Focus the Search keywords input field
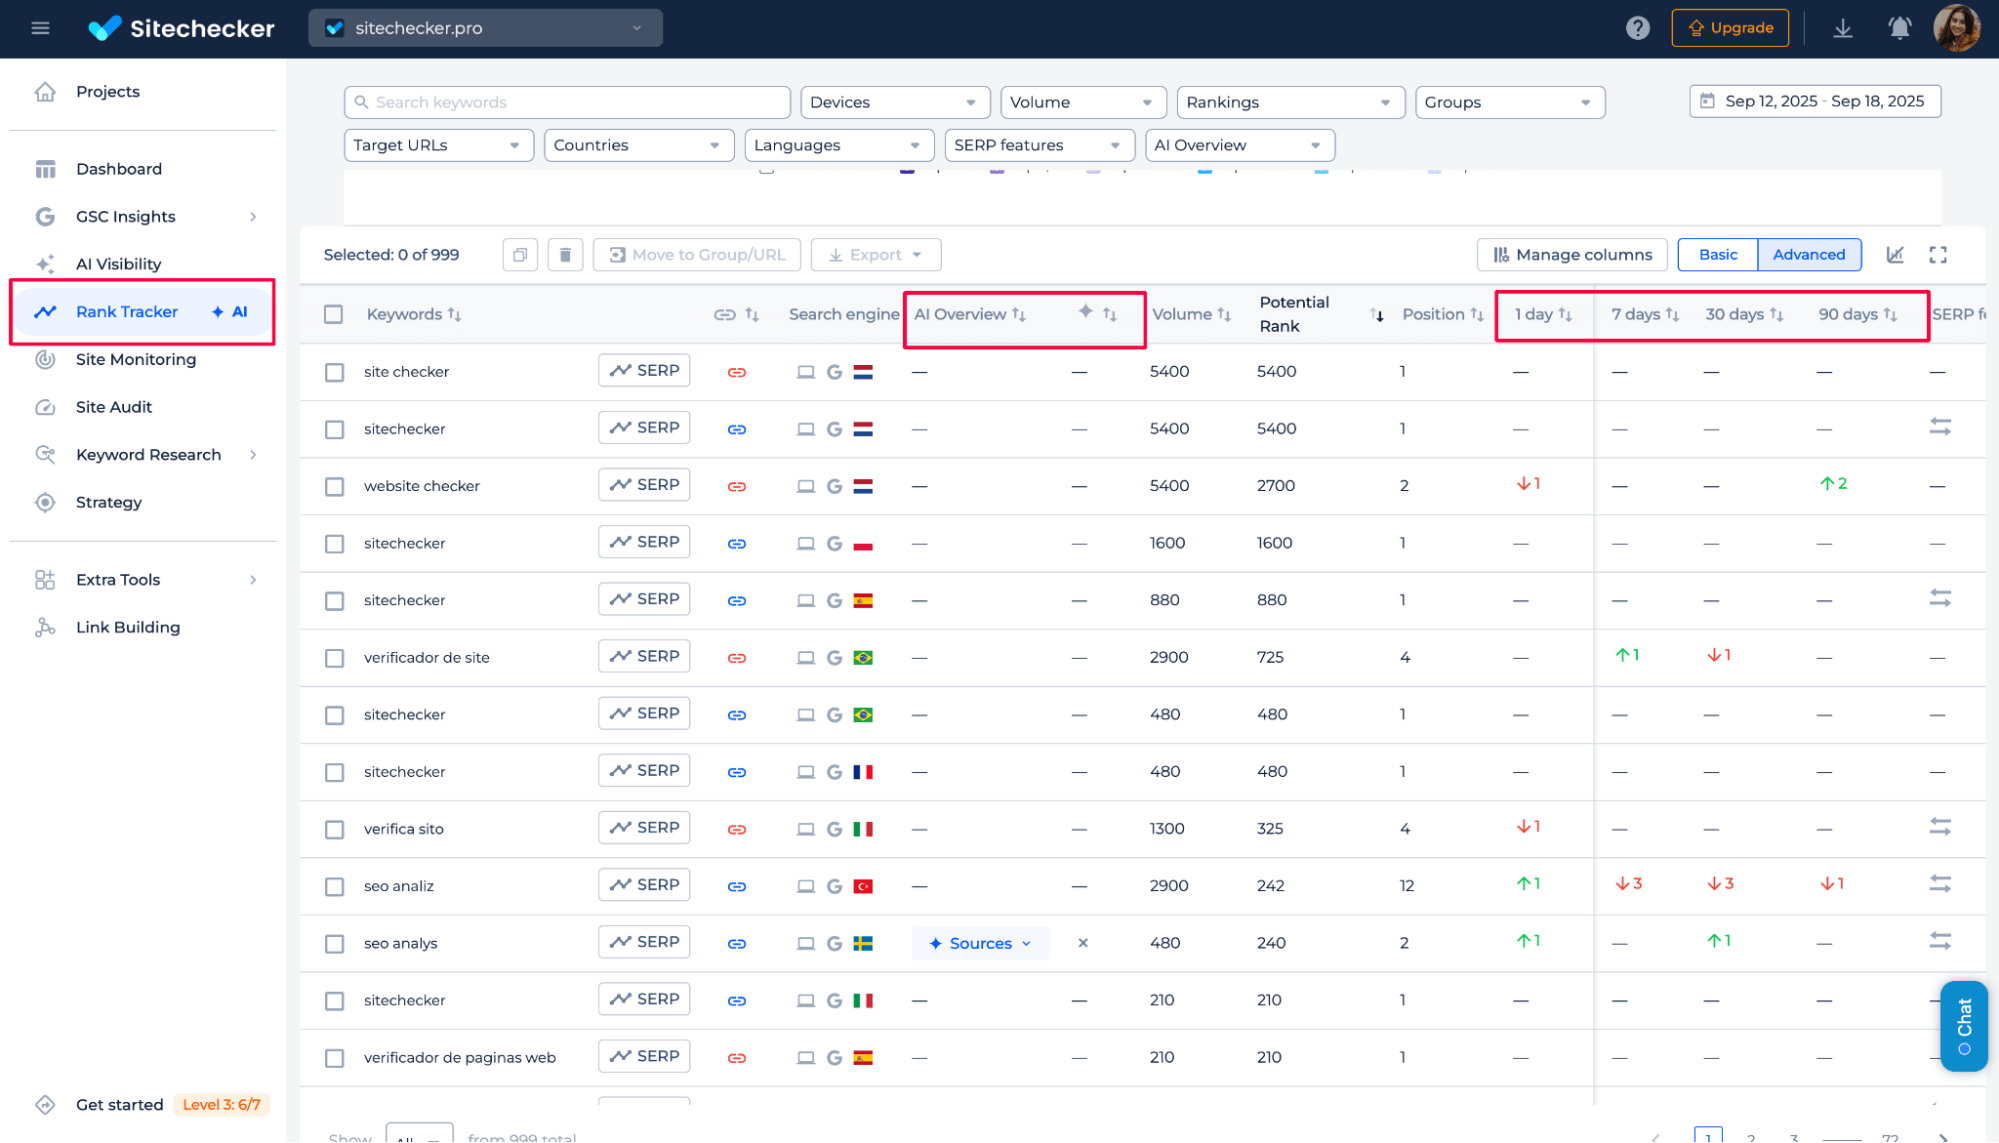 [x=567, y=102]
